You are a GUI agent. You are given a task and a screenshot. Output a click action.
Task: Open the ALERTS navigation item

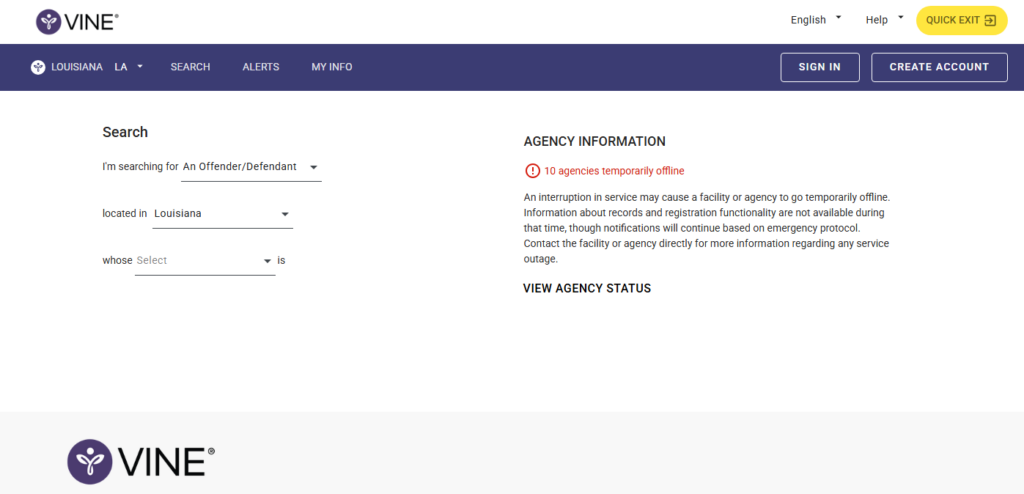click(x=261, y=67)
